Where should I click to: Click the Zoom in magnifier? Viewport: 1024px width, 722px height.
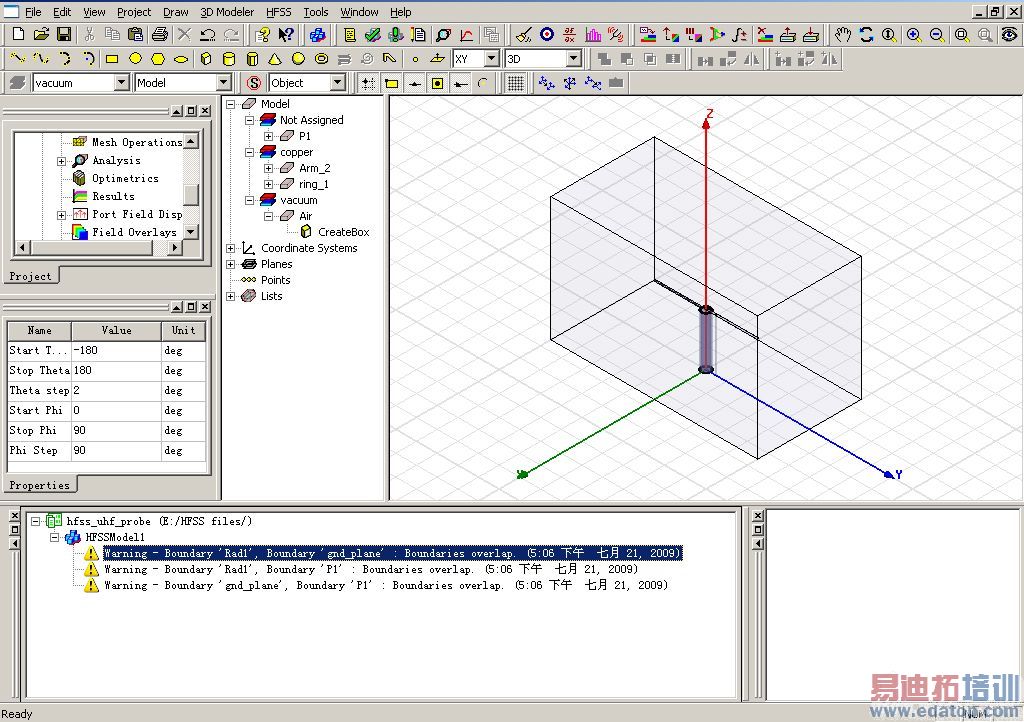click(x=914, y=35)
